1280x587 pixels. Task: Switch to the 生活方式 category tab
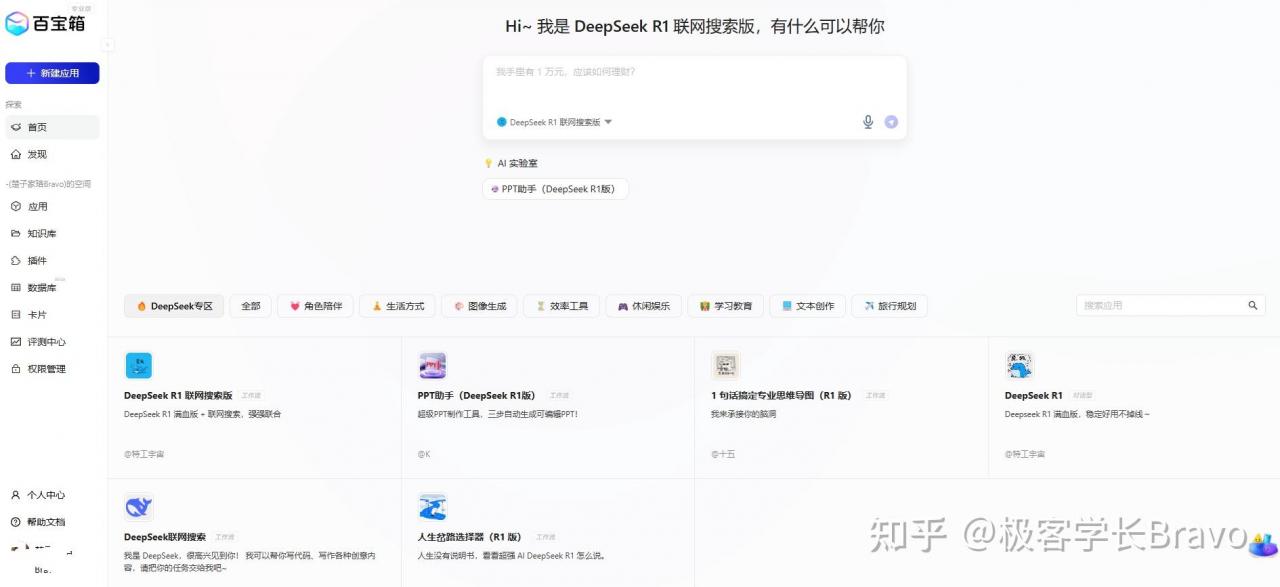[x=397, y=306]
